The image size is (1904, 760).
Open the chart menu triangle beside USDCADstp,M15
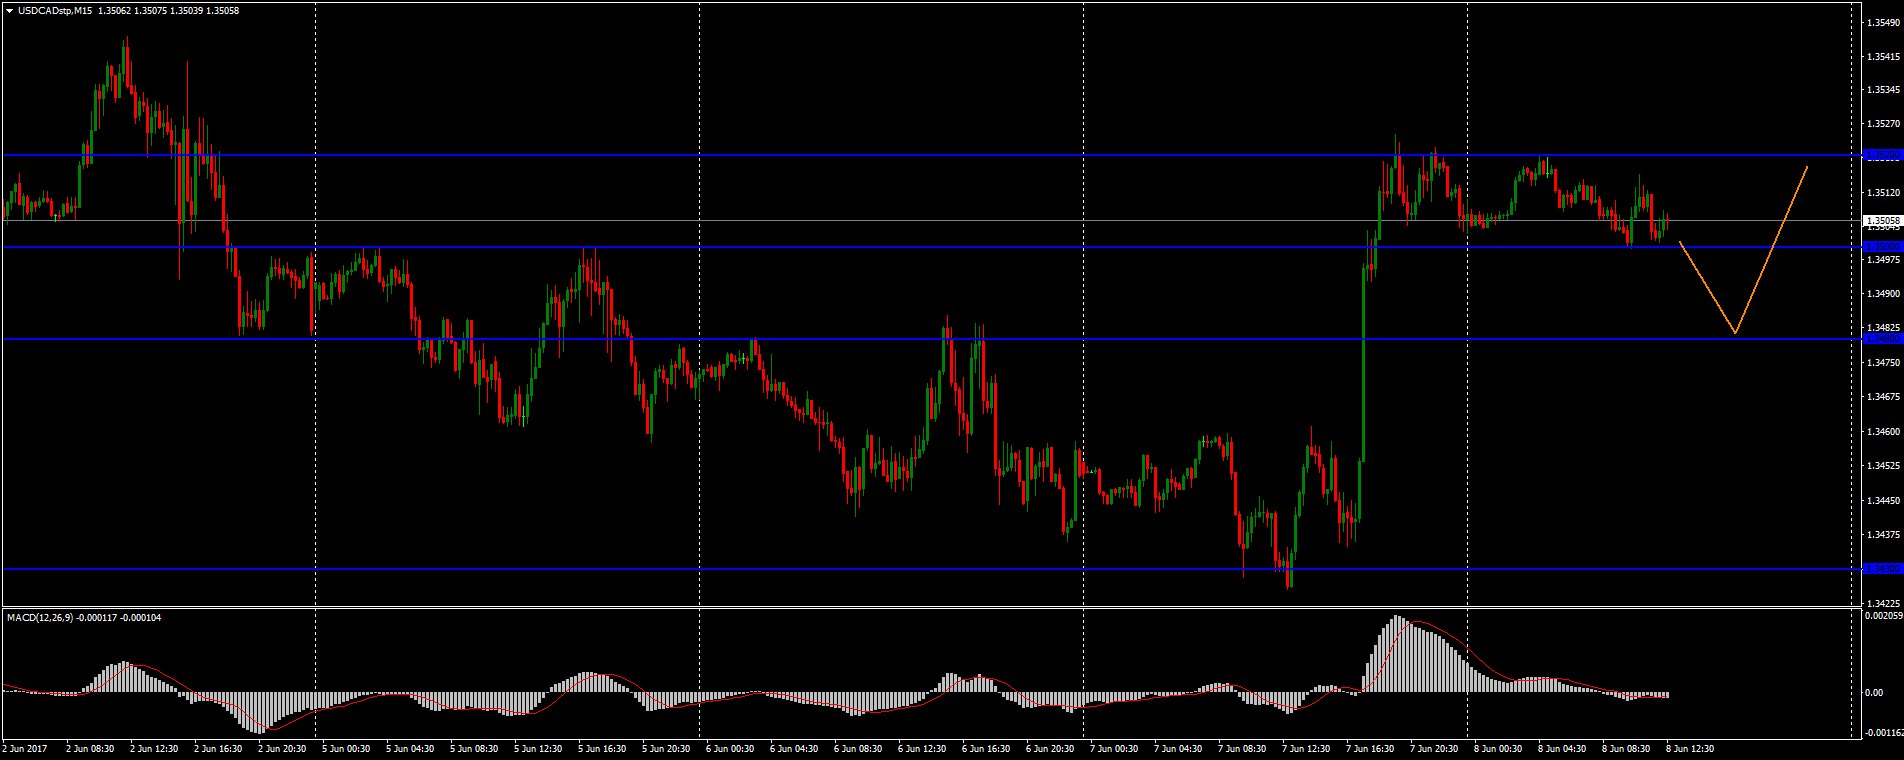point(10,10)
